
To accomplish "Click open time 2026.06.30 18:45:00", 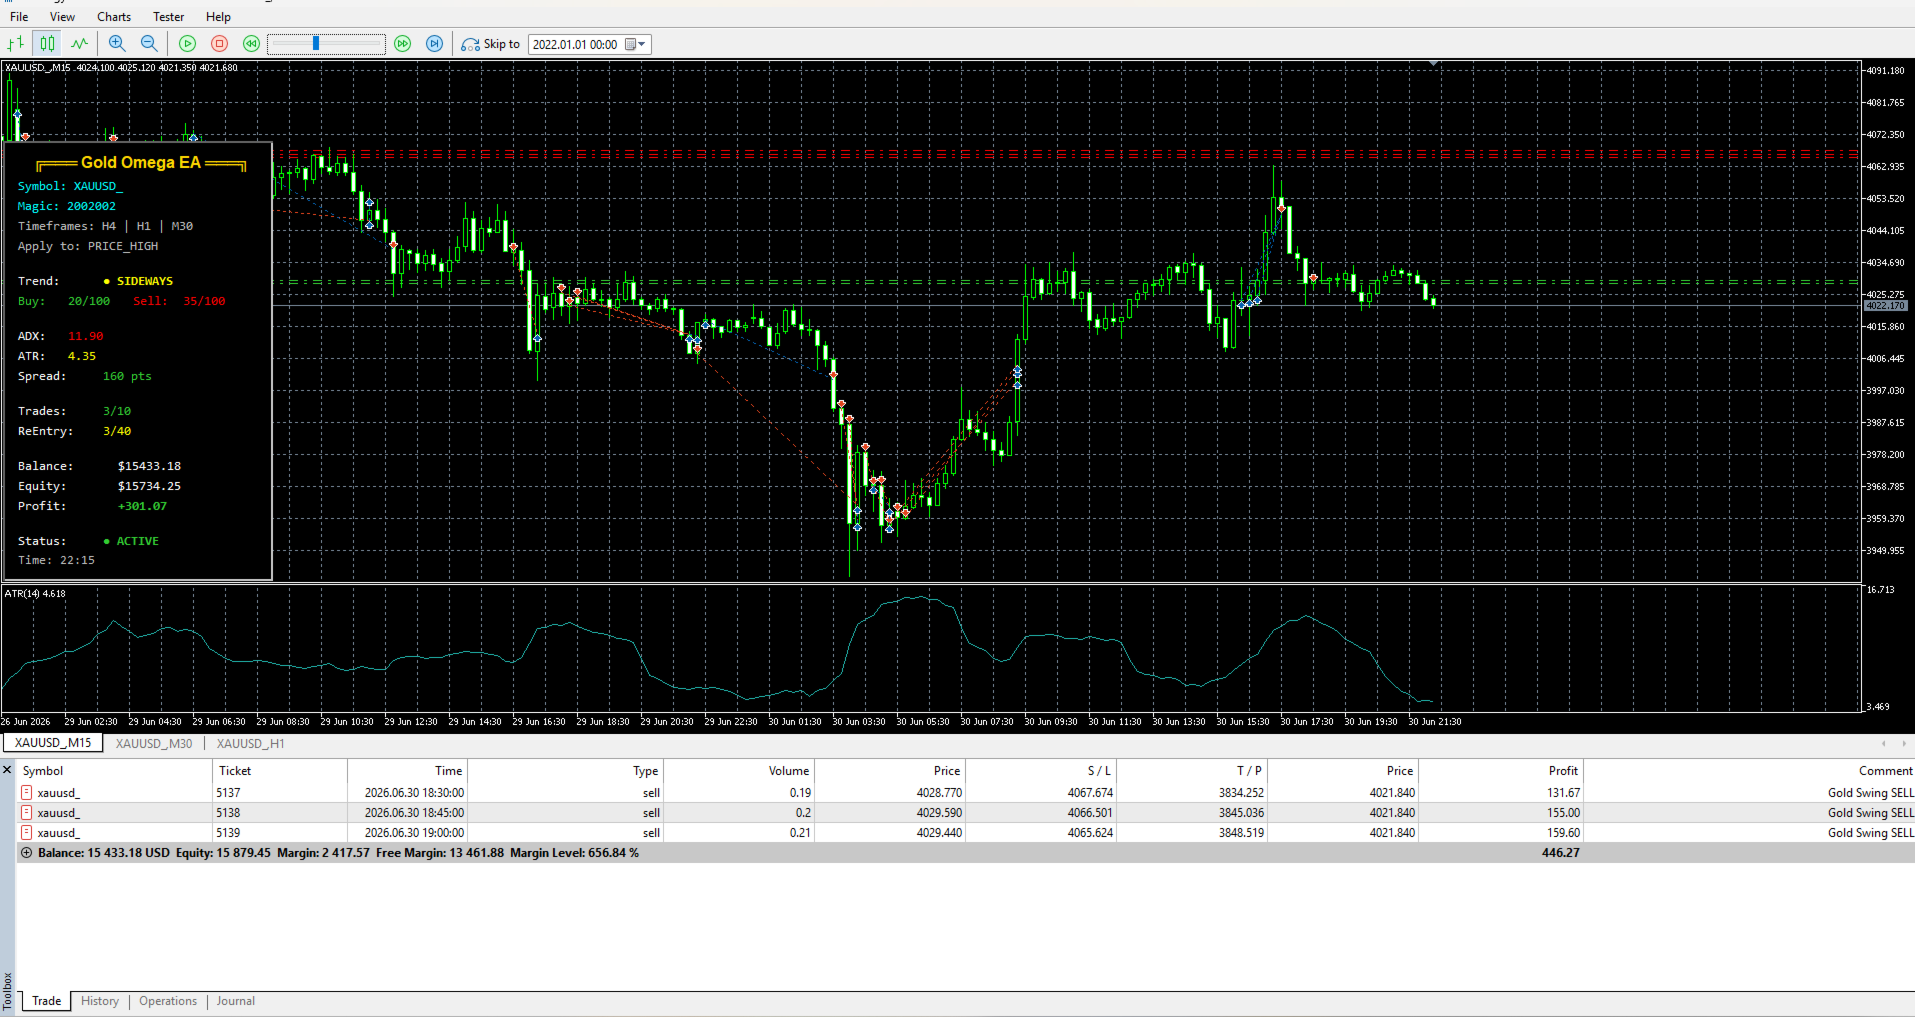I will click(414, 813).
